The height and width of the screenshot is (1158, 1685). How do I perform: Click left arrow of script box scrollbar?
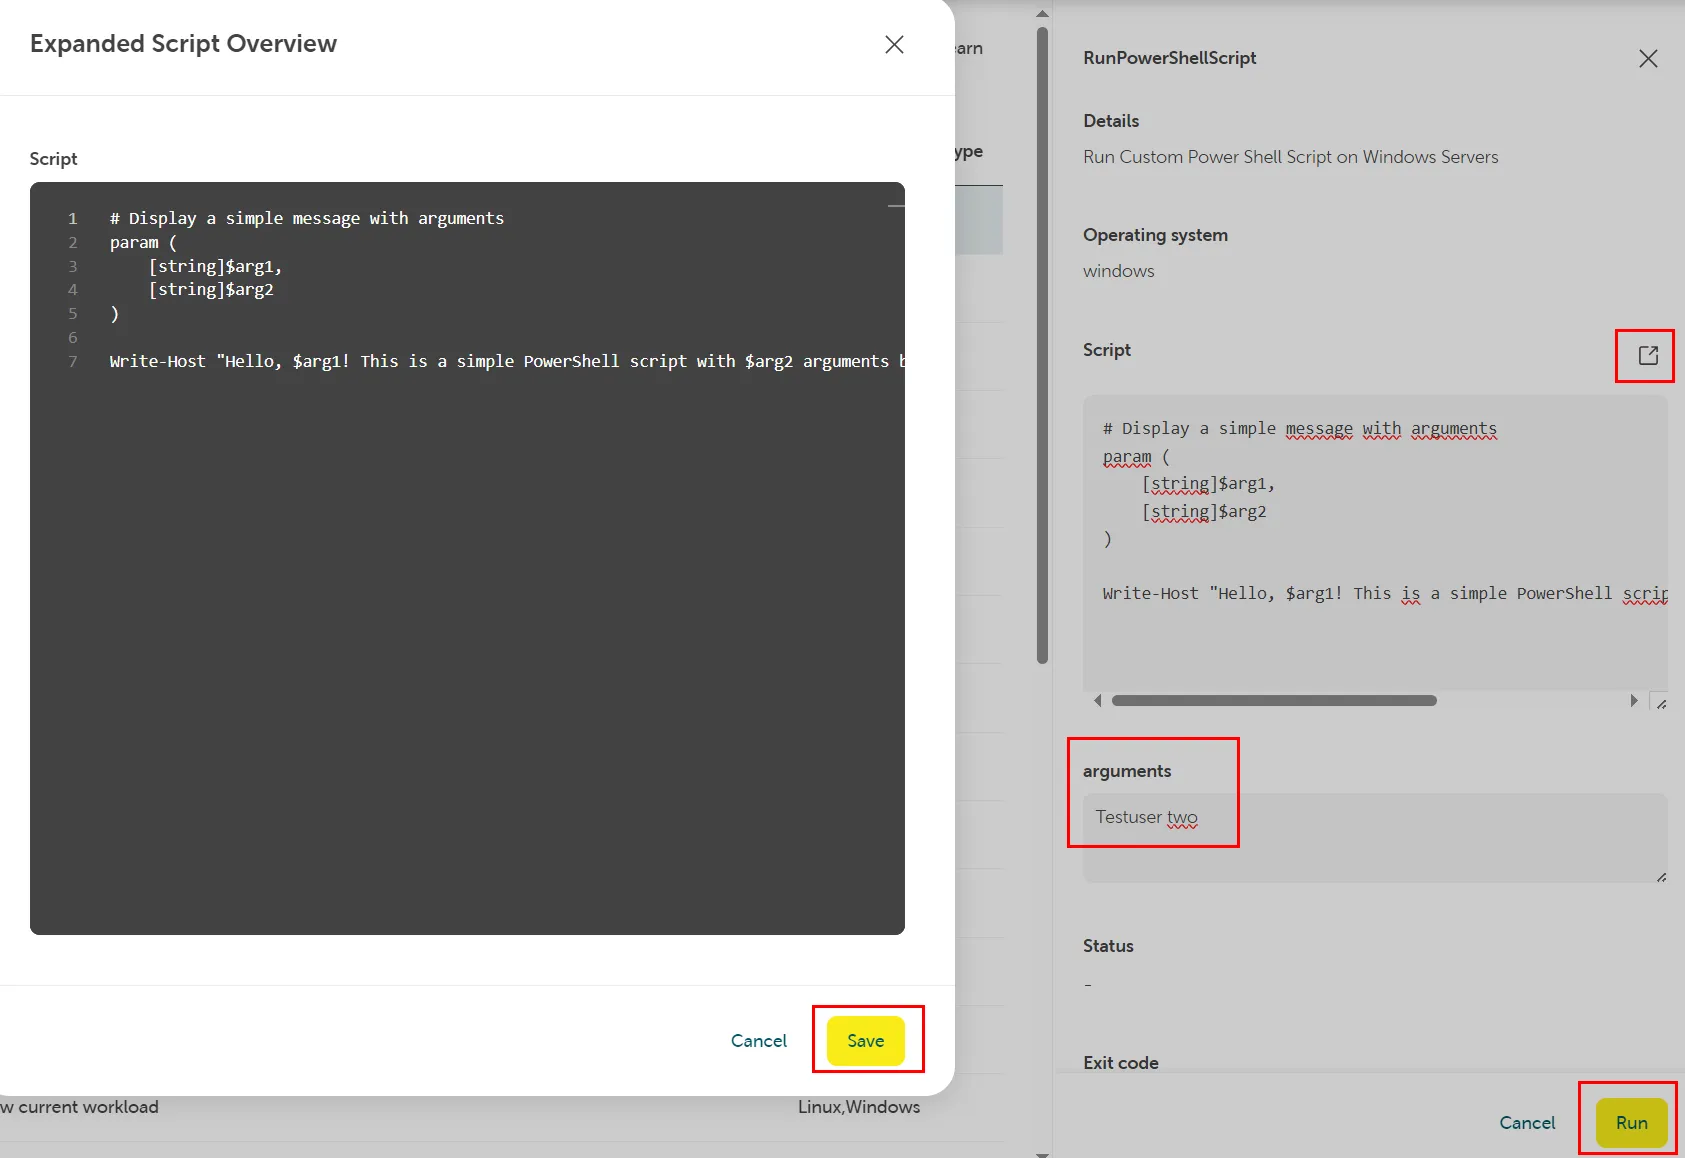tap(1098, 701)
